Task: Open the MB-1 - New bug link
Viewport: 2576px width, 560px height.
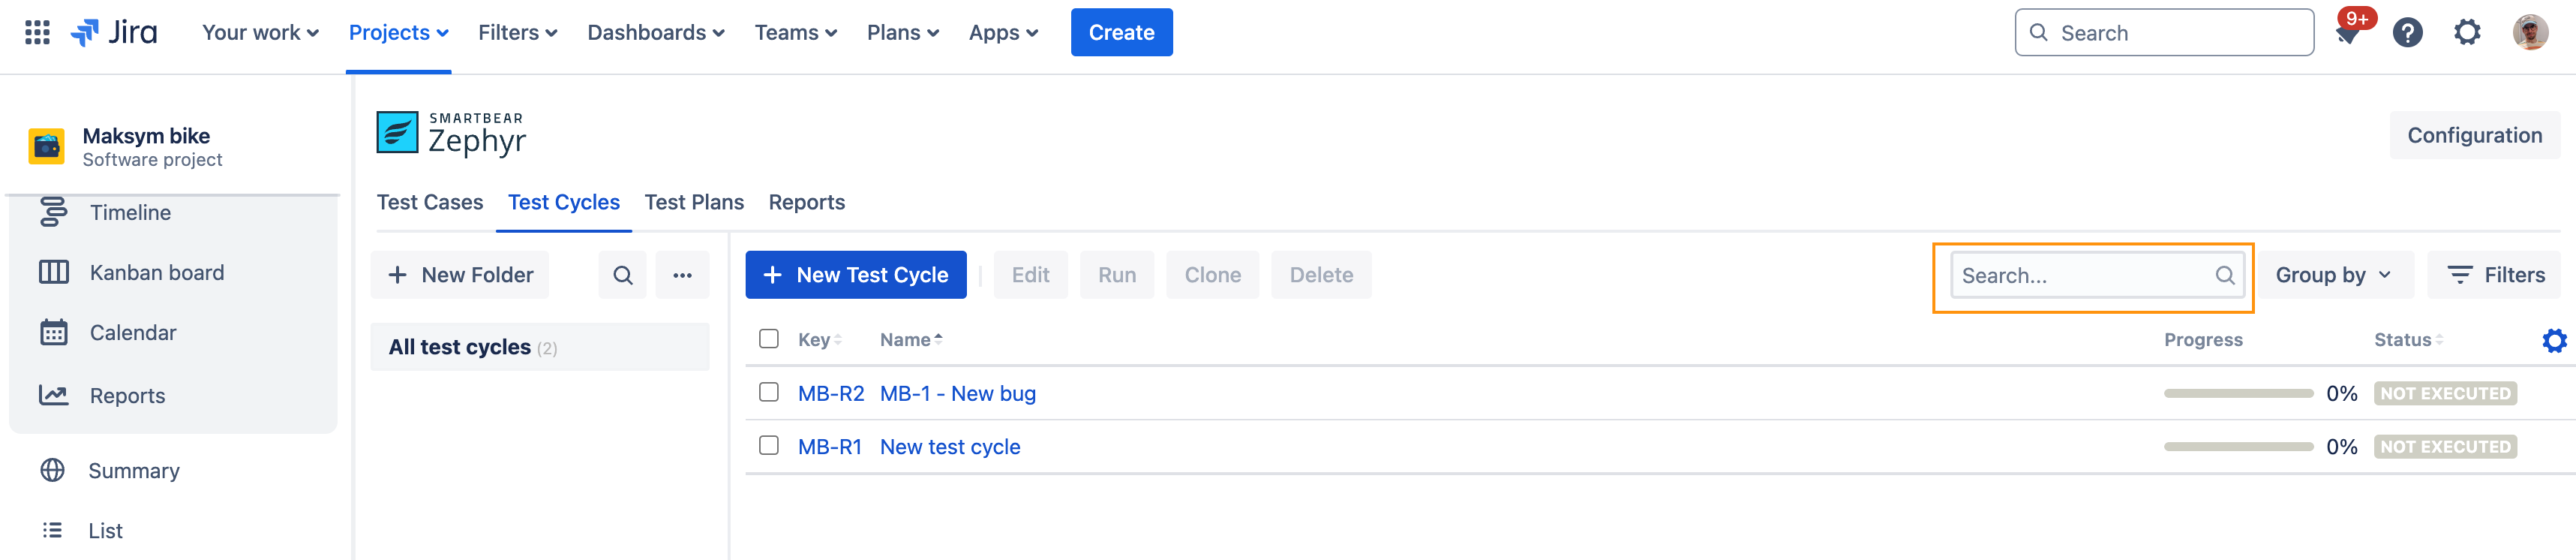Action: (x=957, y=393)
